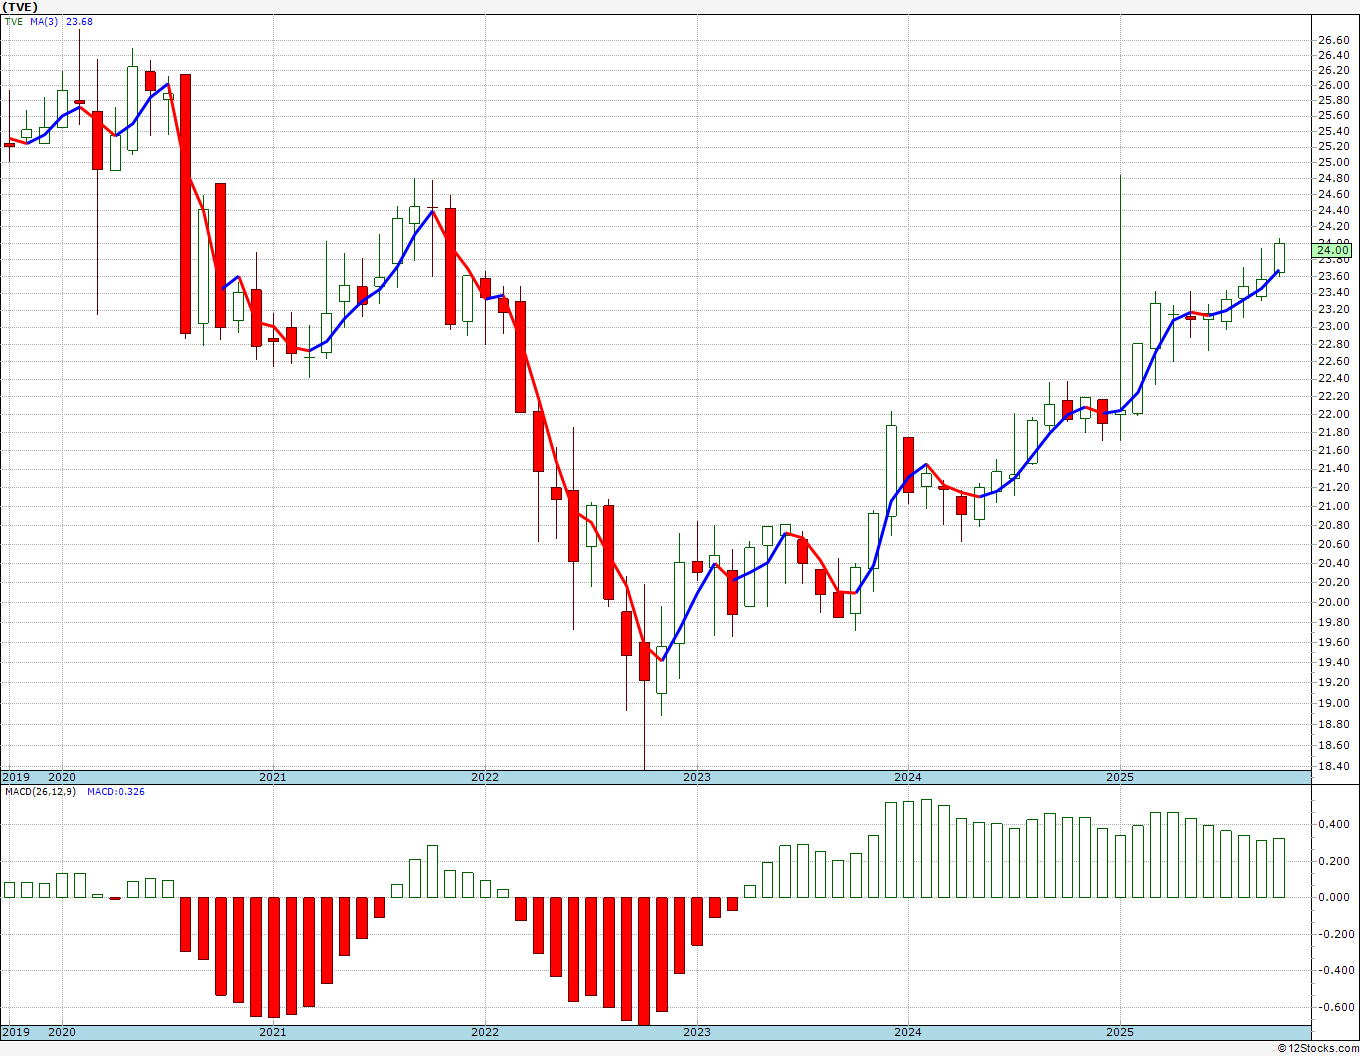The width and height of the screenshot is (1360, 1056).
Task: Select 2022 on the price chart time axis
Action: tap(485, 777)
